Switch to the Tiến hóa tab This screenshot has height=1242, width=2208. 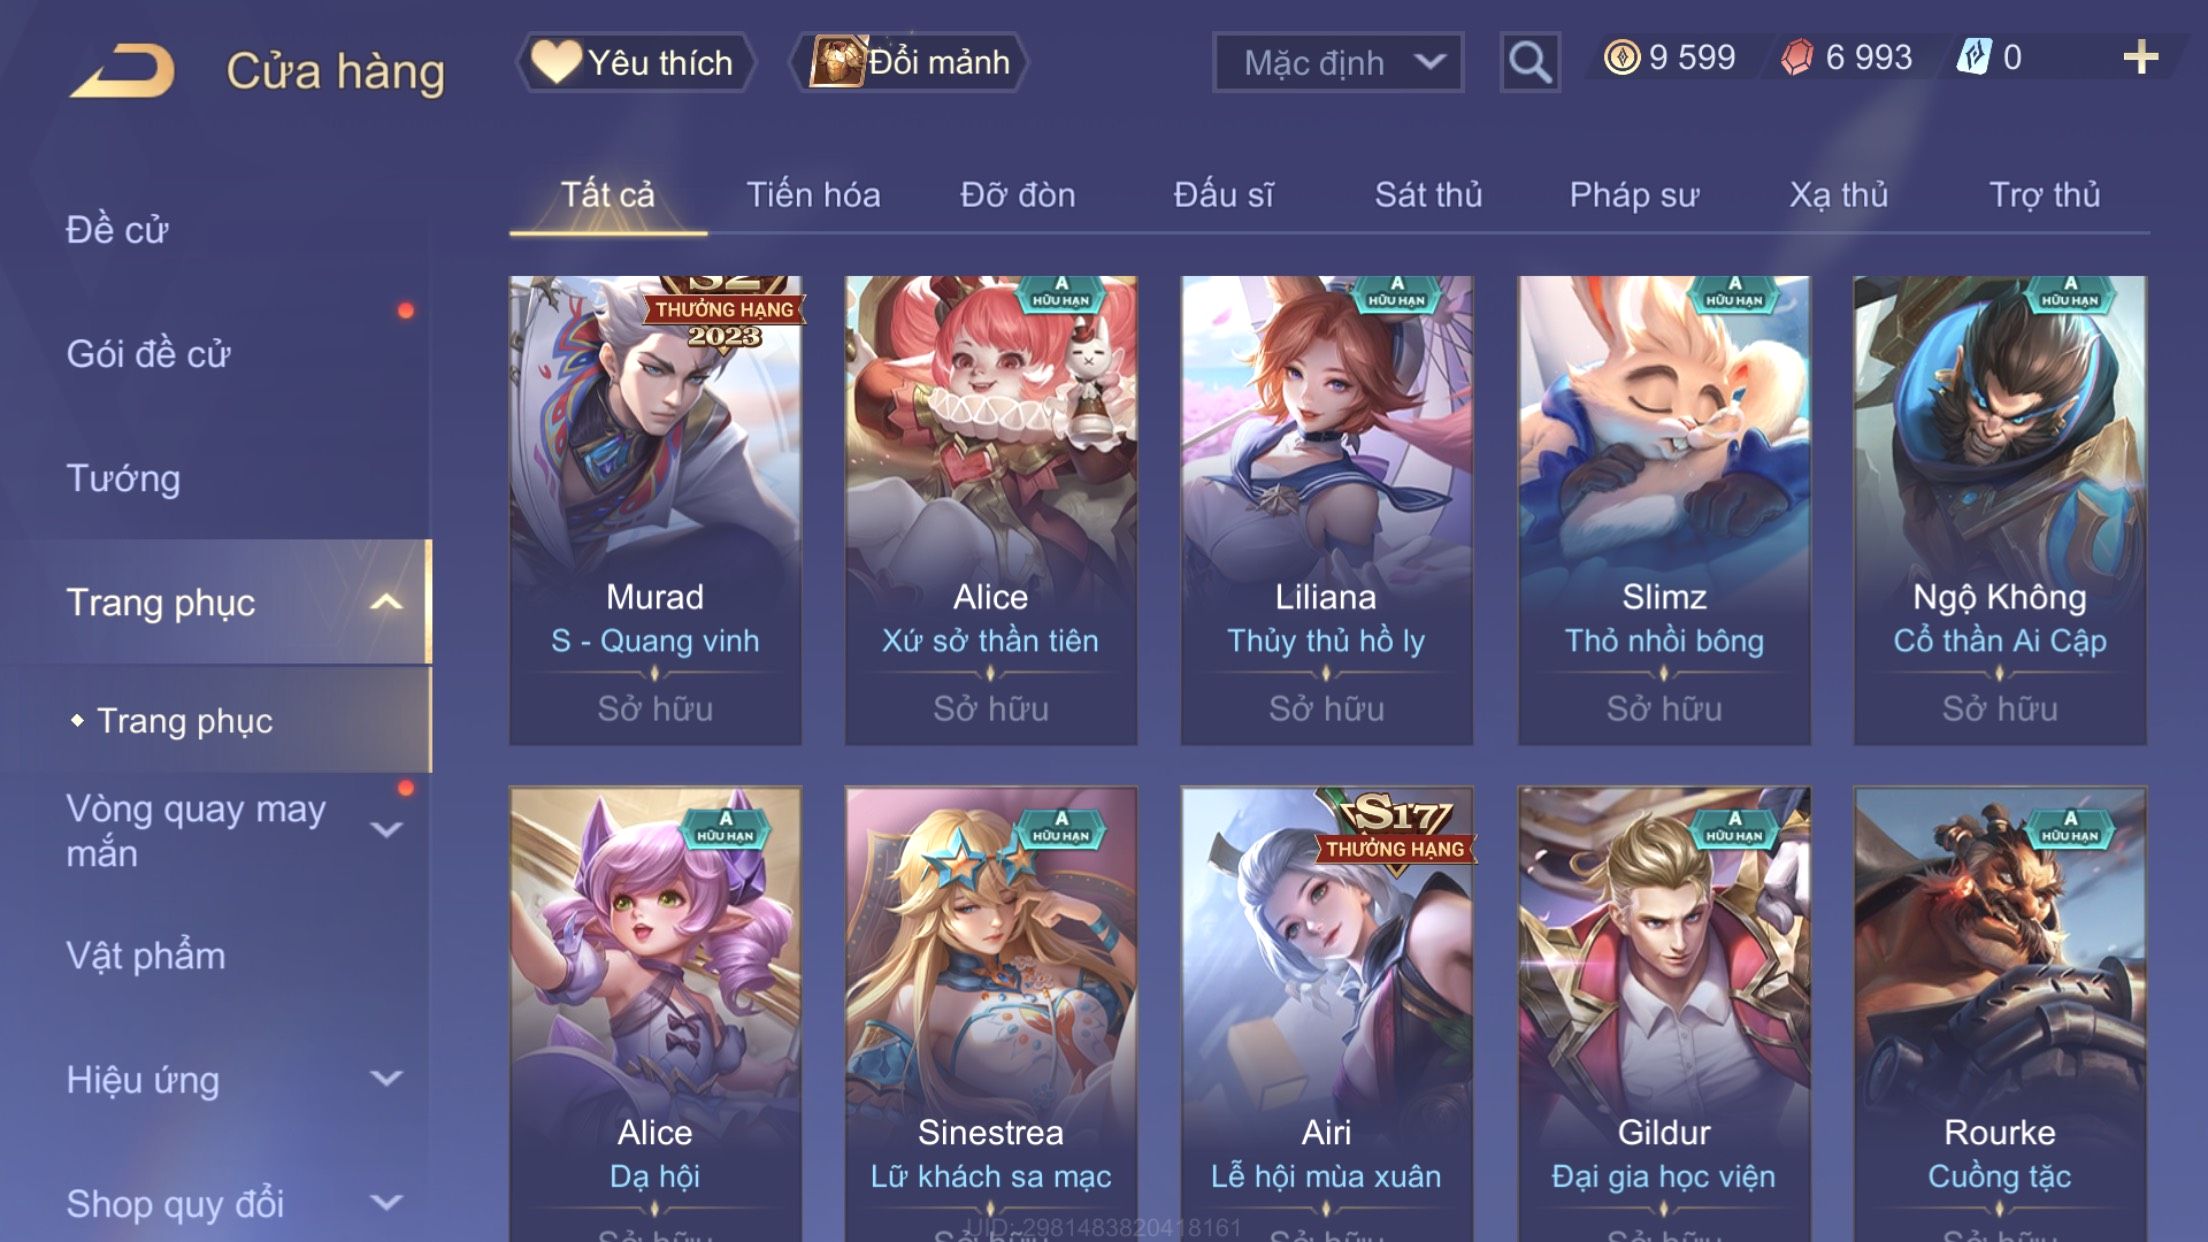tap(813, 195)
